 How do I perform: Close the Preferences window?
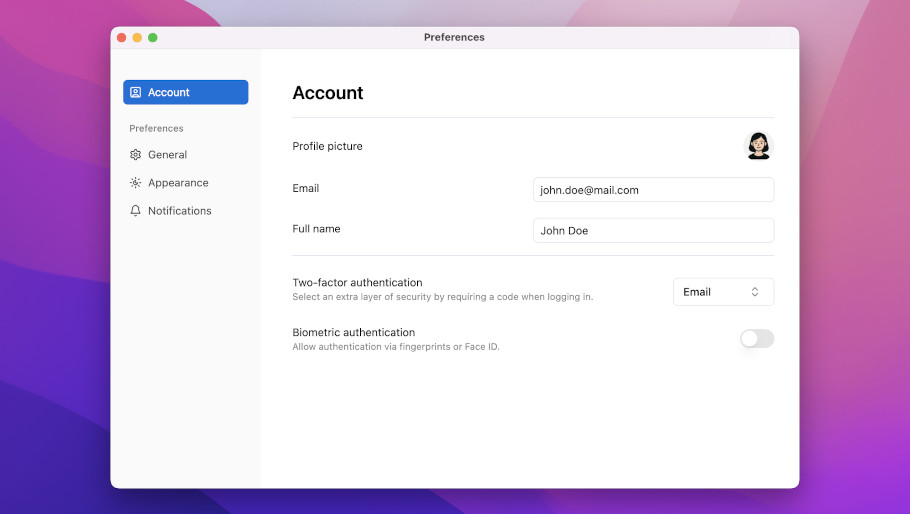pos(122,37)
